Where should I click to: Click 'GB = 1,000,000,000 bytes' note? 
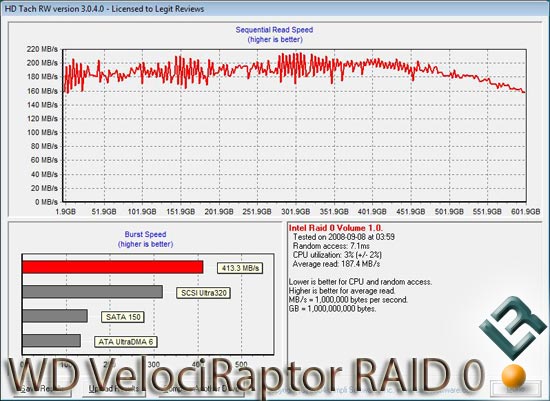coord(333,309)
